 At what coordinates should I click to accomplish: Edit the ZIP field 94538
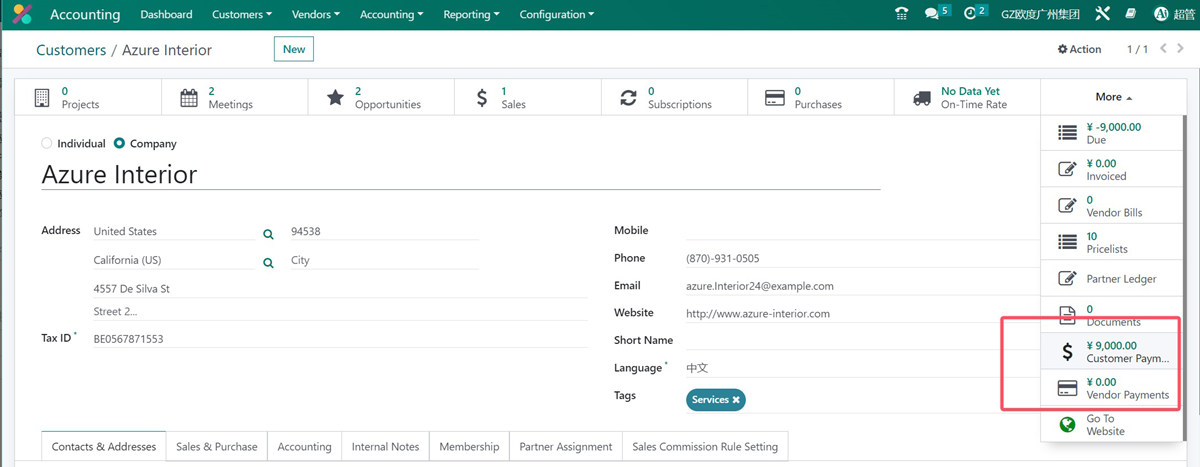click(385, 231)
